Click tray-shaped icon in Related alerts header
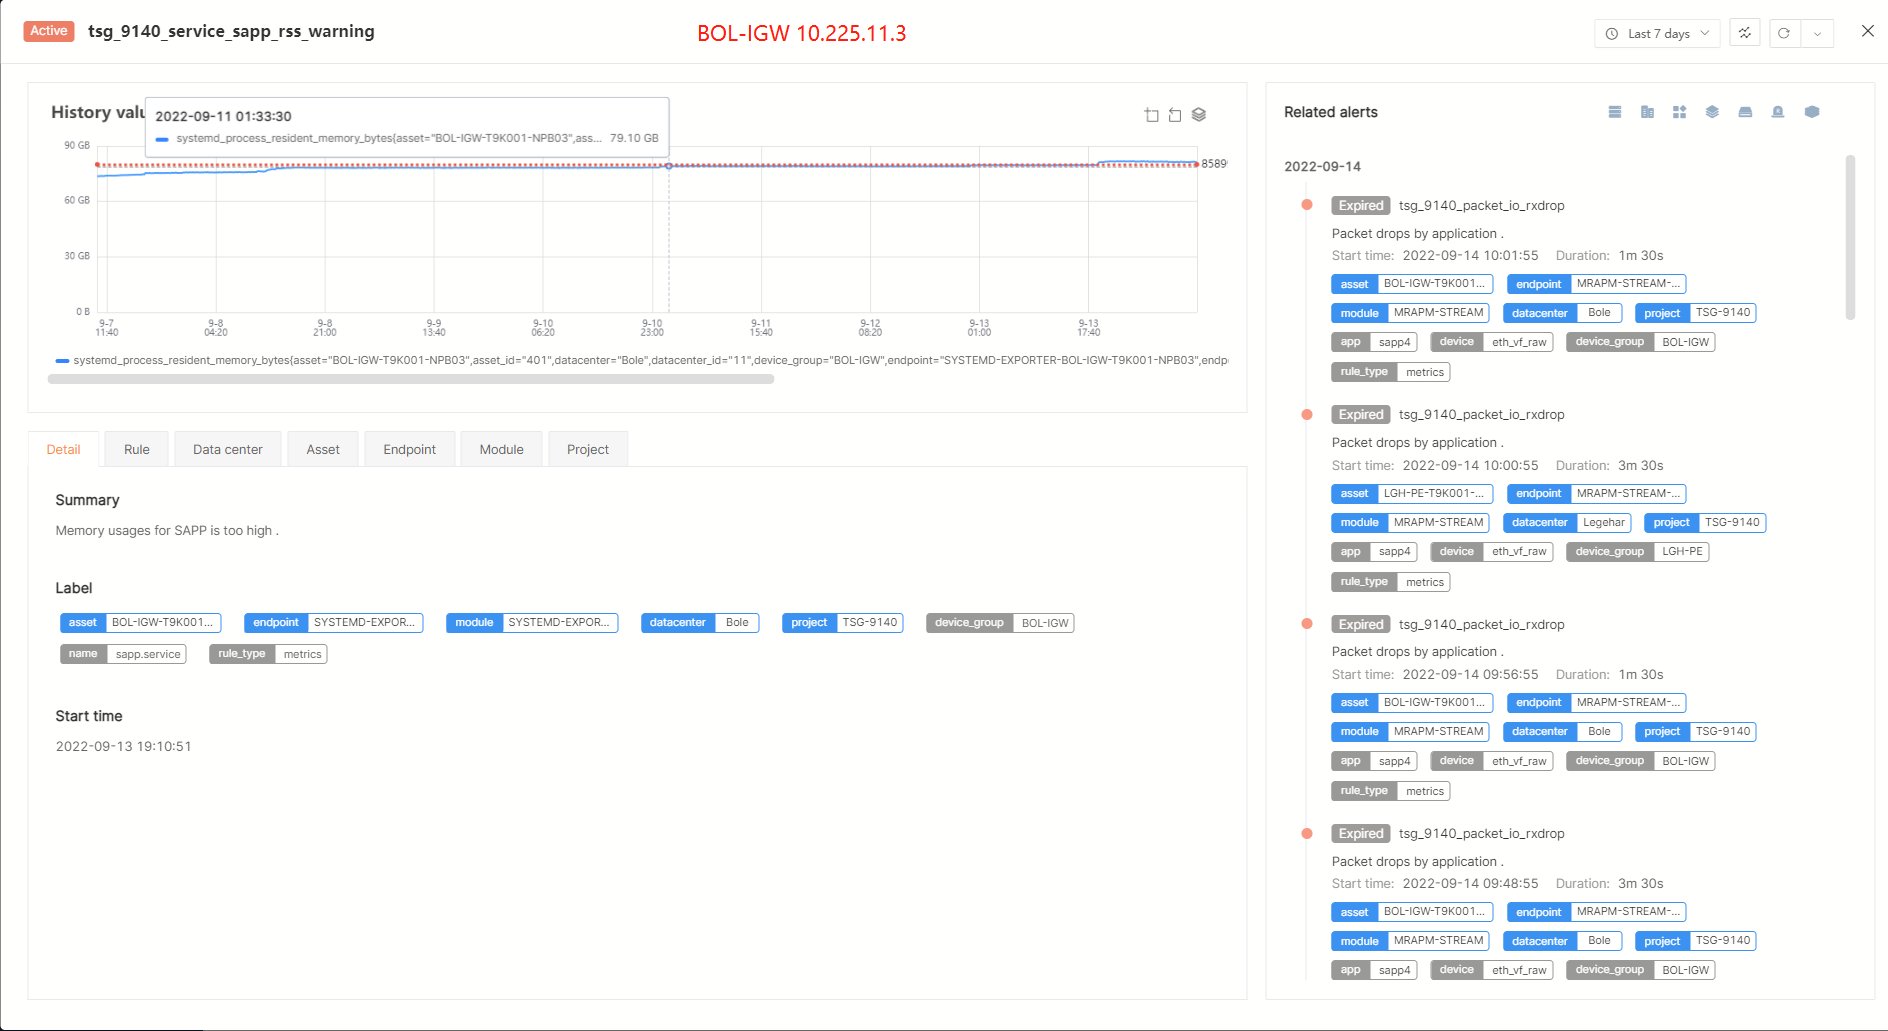Viewport: 1888px width, 1031px height. click(x=1745, y=112)
